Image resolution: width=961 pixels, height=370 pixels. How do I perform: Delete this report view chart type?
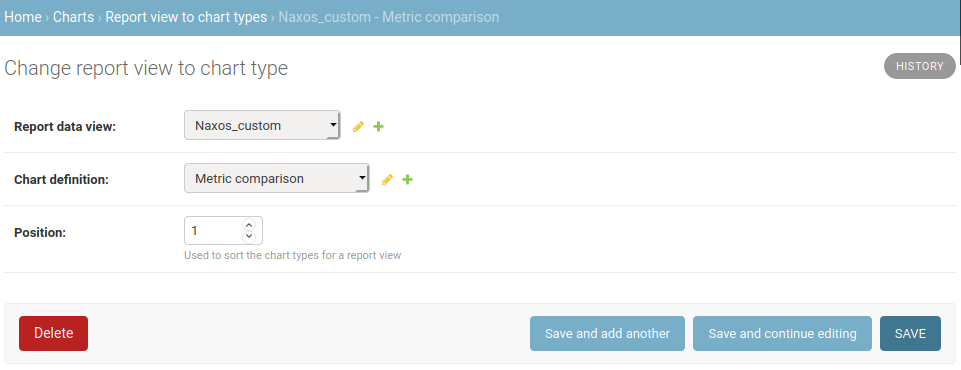(53, 333)
